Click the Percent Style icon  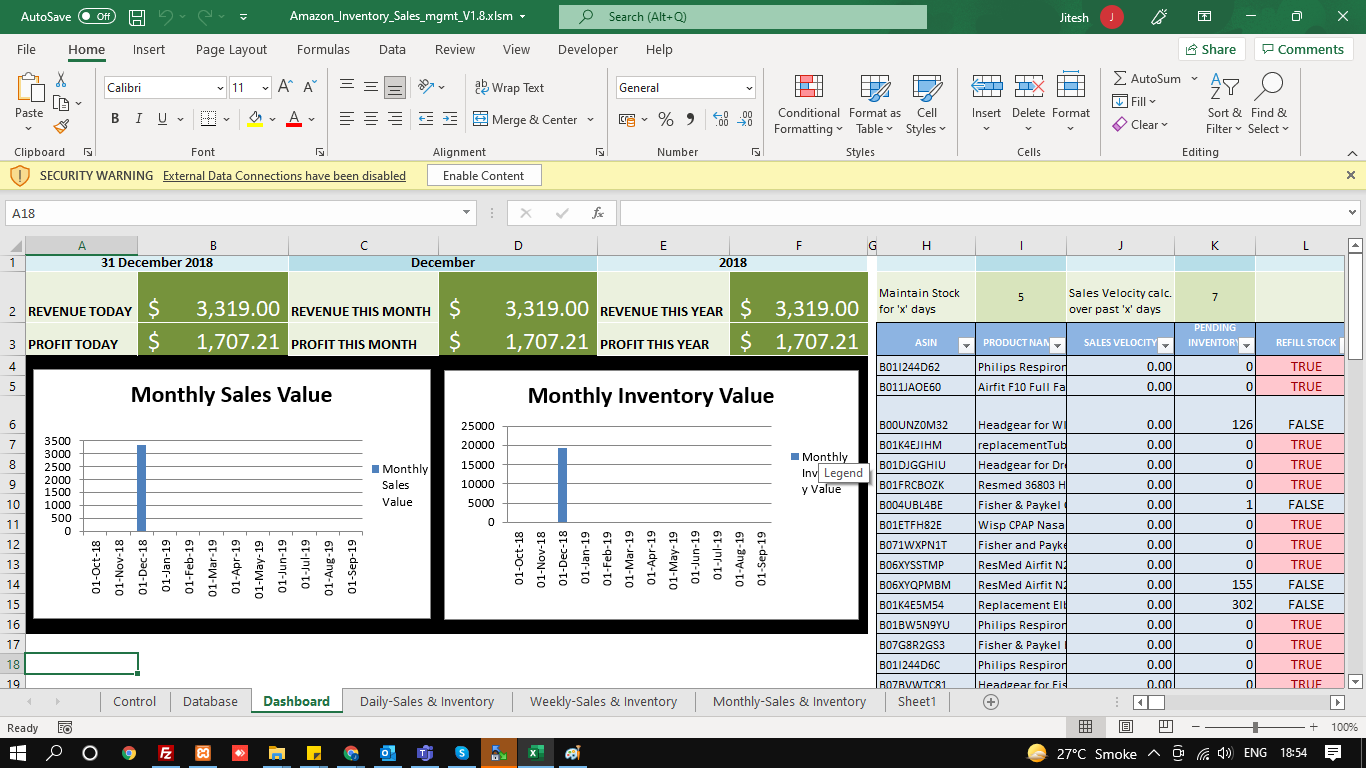click(665, 120)
